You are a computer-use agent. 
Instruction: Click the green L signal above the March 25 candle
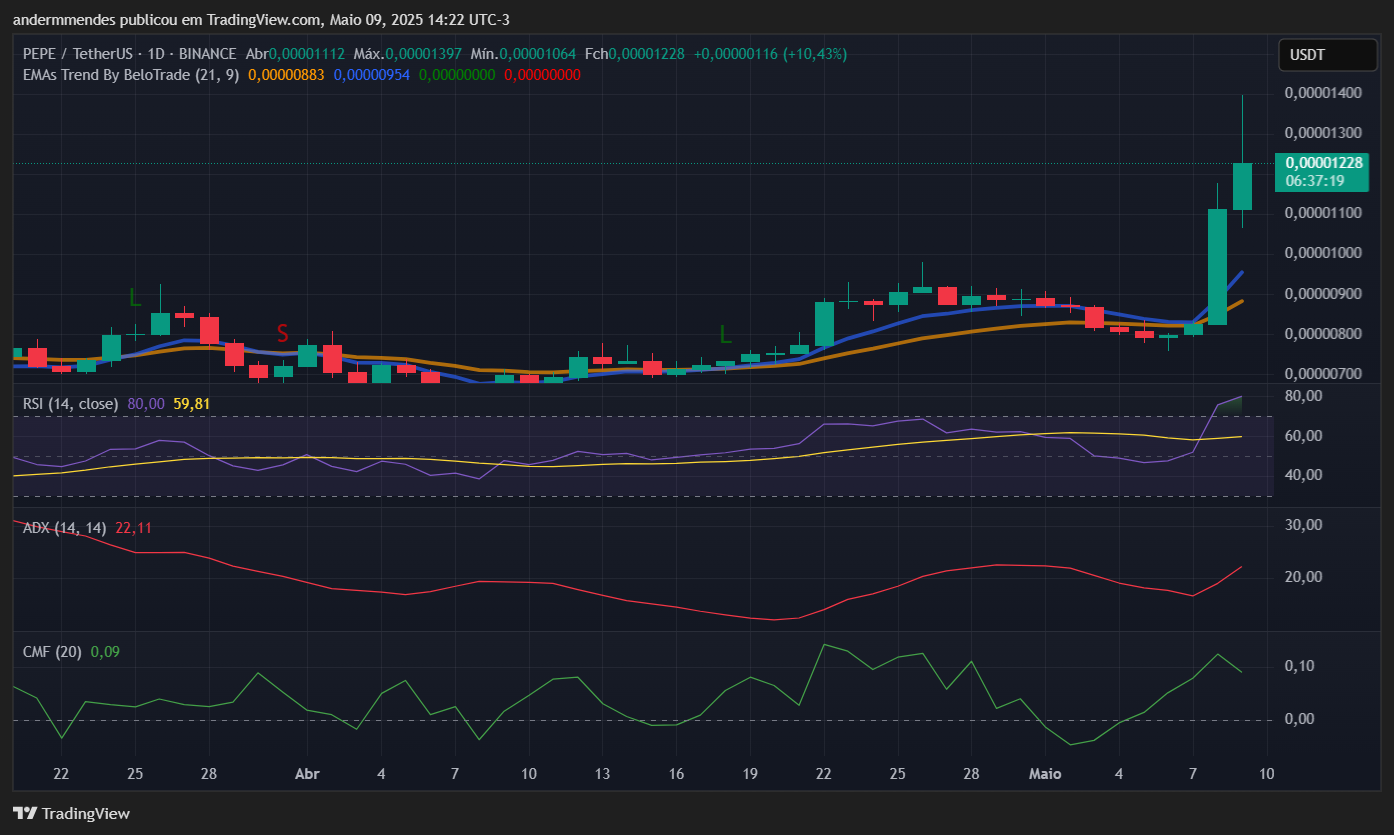(x=135, y=297)
